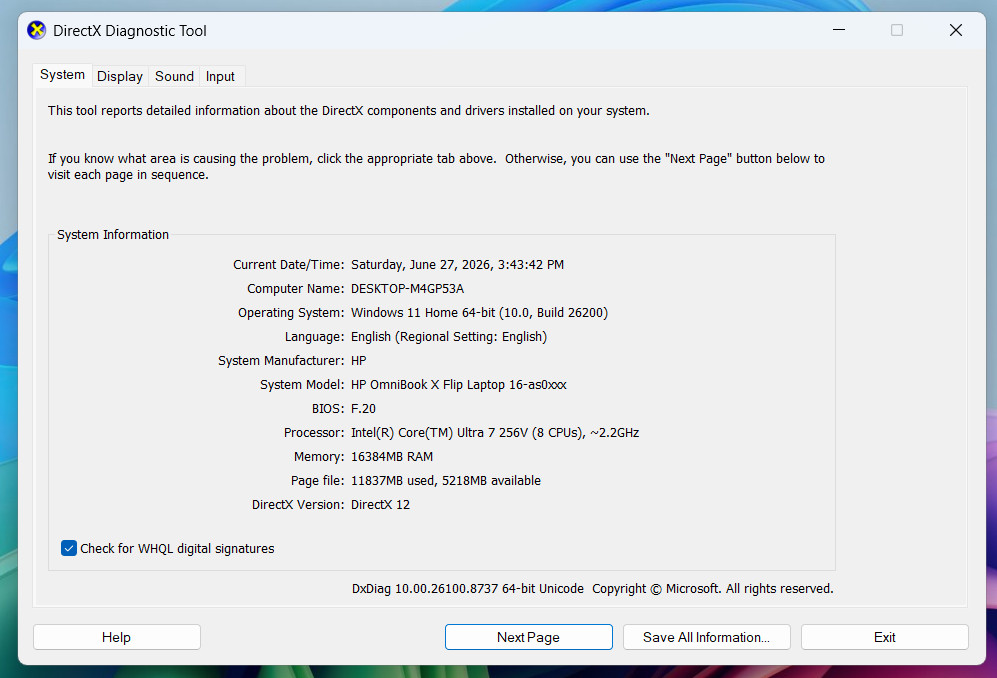Image resolution: width=997 pixels, height=678 pixels.
Task: Click the DirectX 12 version value
Action: (x=380, y=505)
